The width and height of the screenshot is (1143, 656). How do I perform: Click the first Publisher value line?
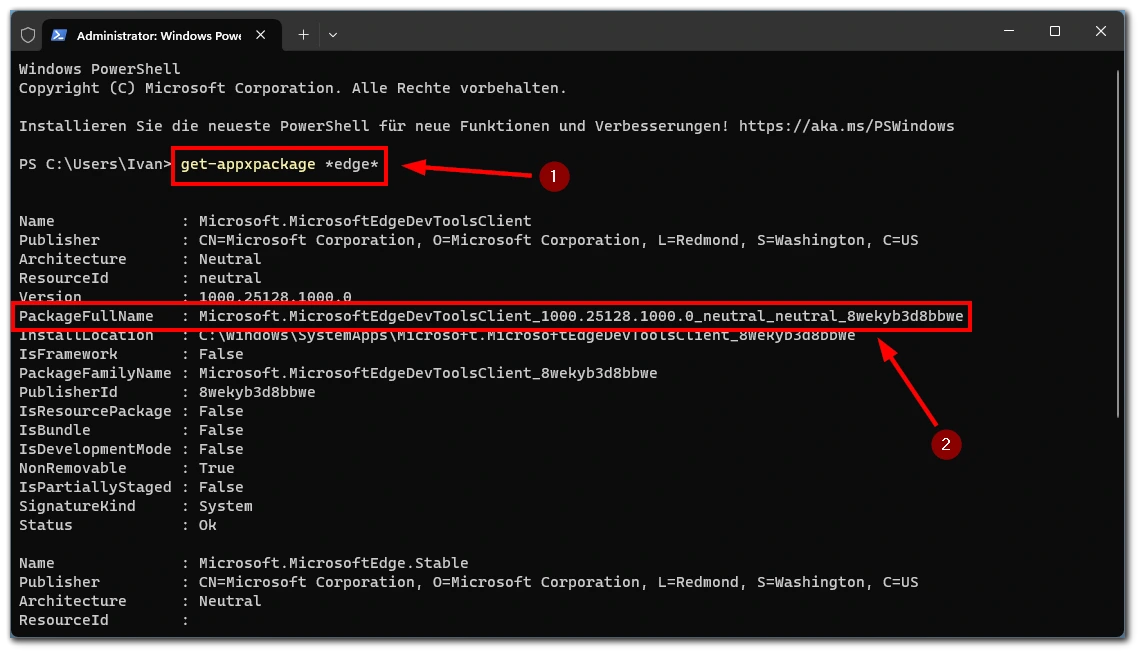(x=558, y=241)
